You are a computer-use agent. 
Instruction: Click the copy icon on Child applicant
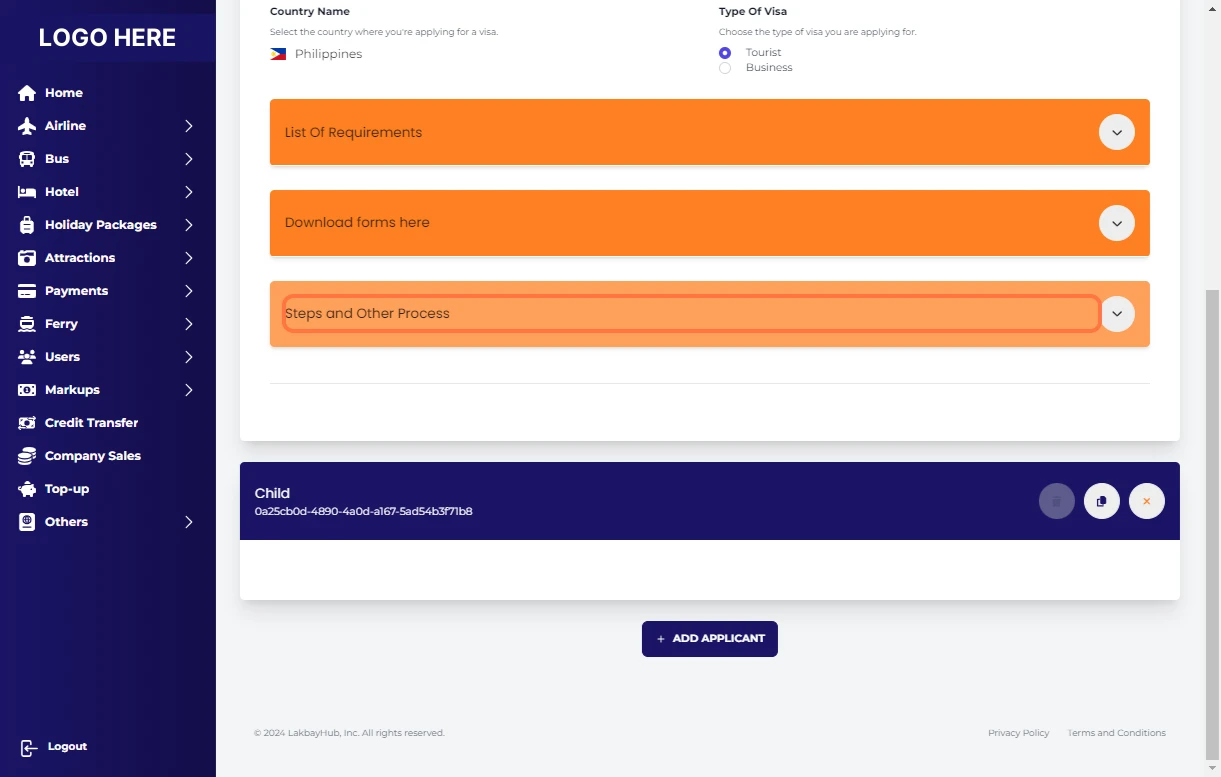(x=1101, y=501)
